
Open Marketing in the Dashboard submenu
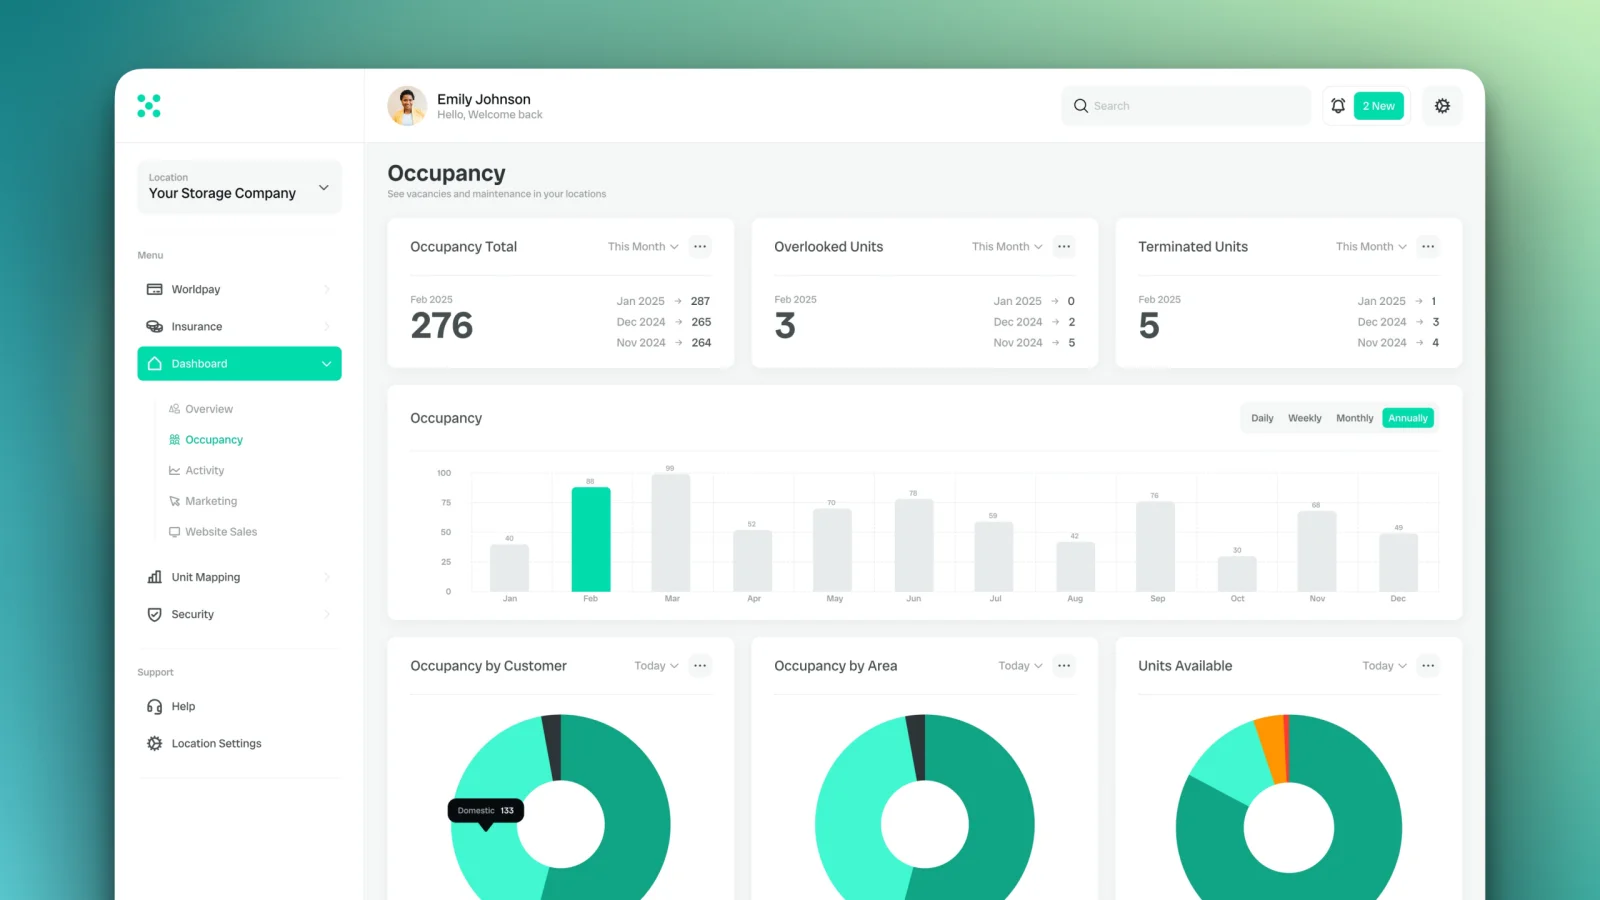(211, 501)
